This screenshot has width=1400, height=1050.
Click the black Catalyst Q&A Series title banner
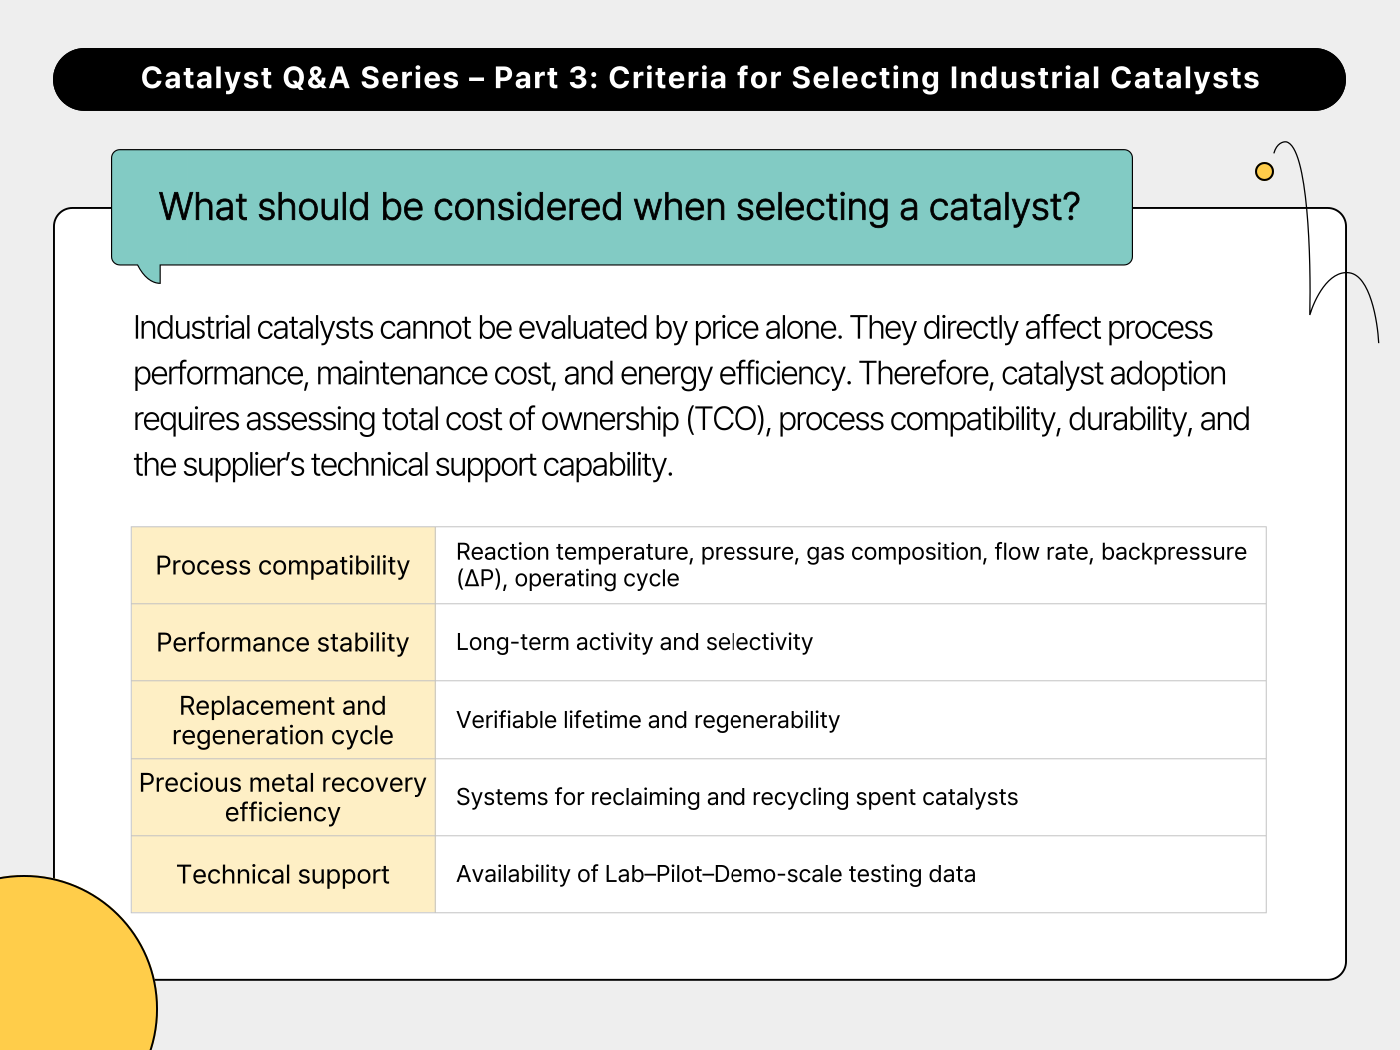pos(699,79)
